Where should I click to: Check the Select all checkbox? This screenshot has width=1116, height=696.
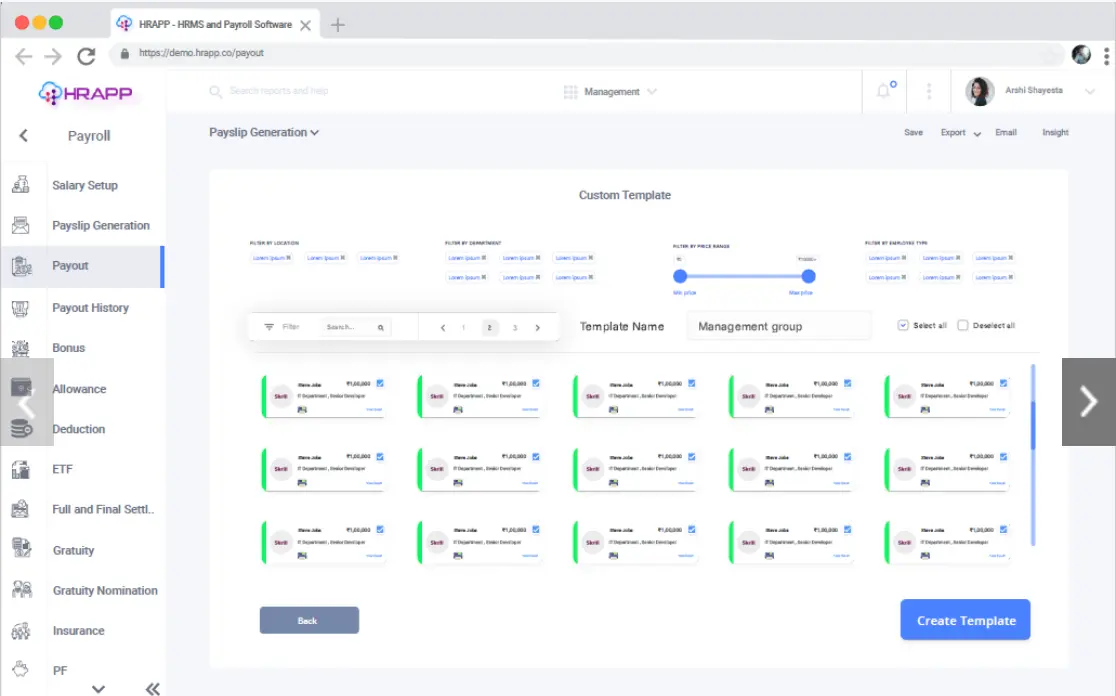(x=903, y=325)
